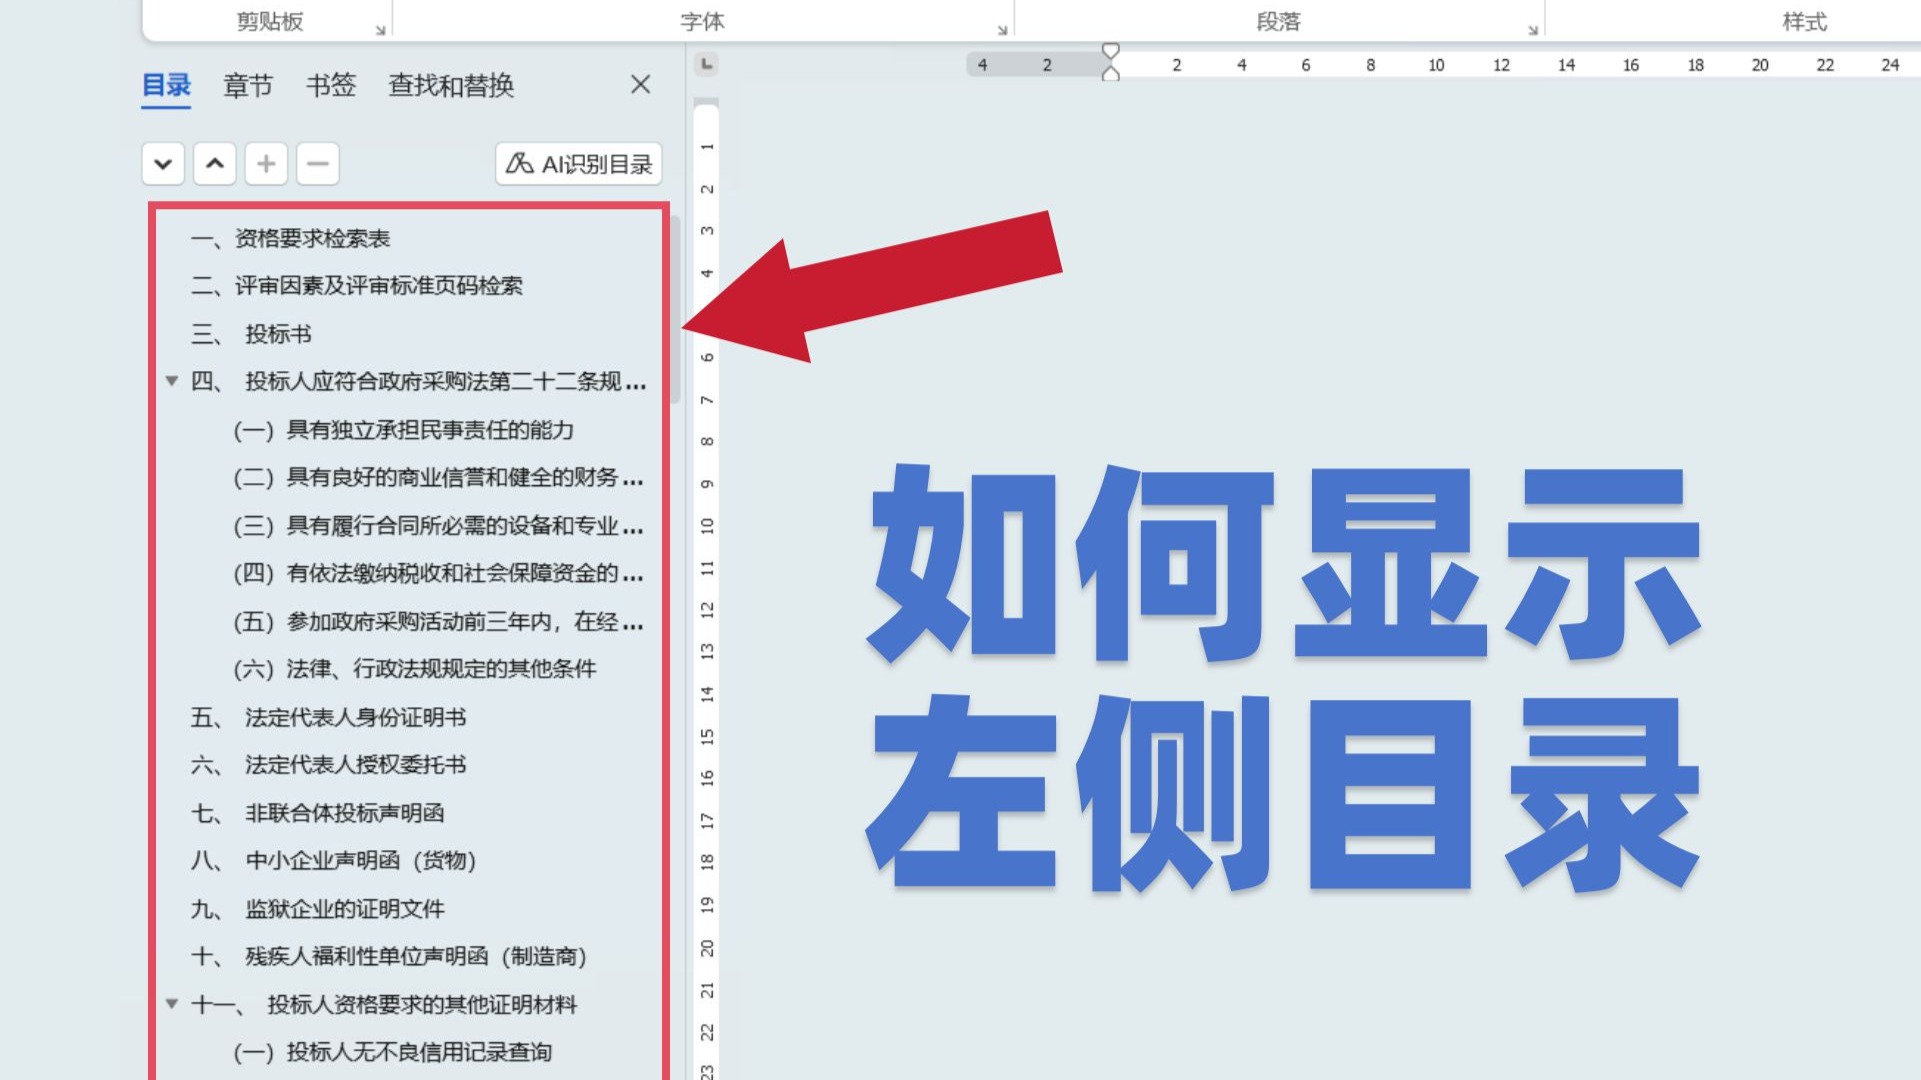Switch to the 章节 tab

247,86
